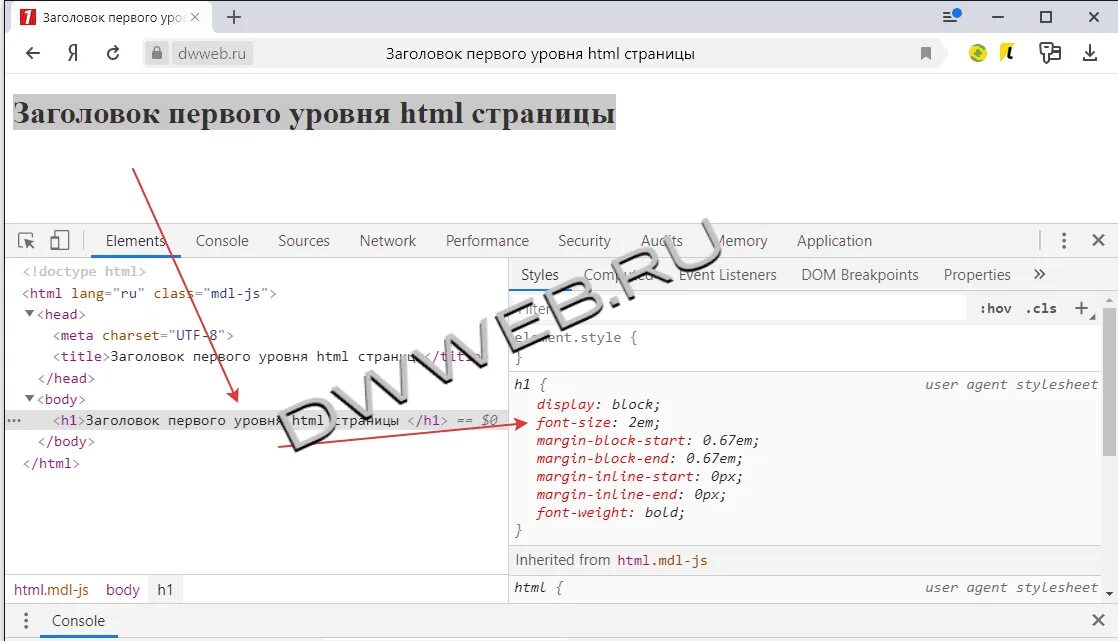Click the page heading 'Заголовок первого уровня html страницы'
Viewport: 1118px width, 641px height.
pos(314,113)
